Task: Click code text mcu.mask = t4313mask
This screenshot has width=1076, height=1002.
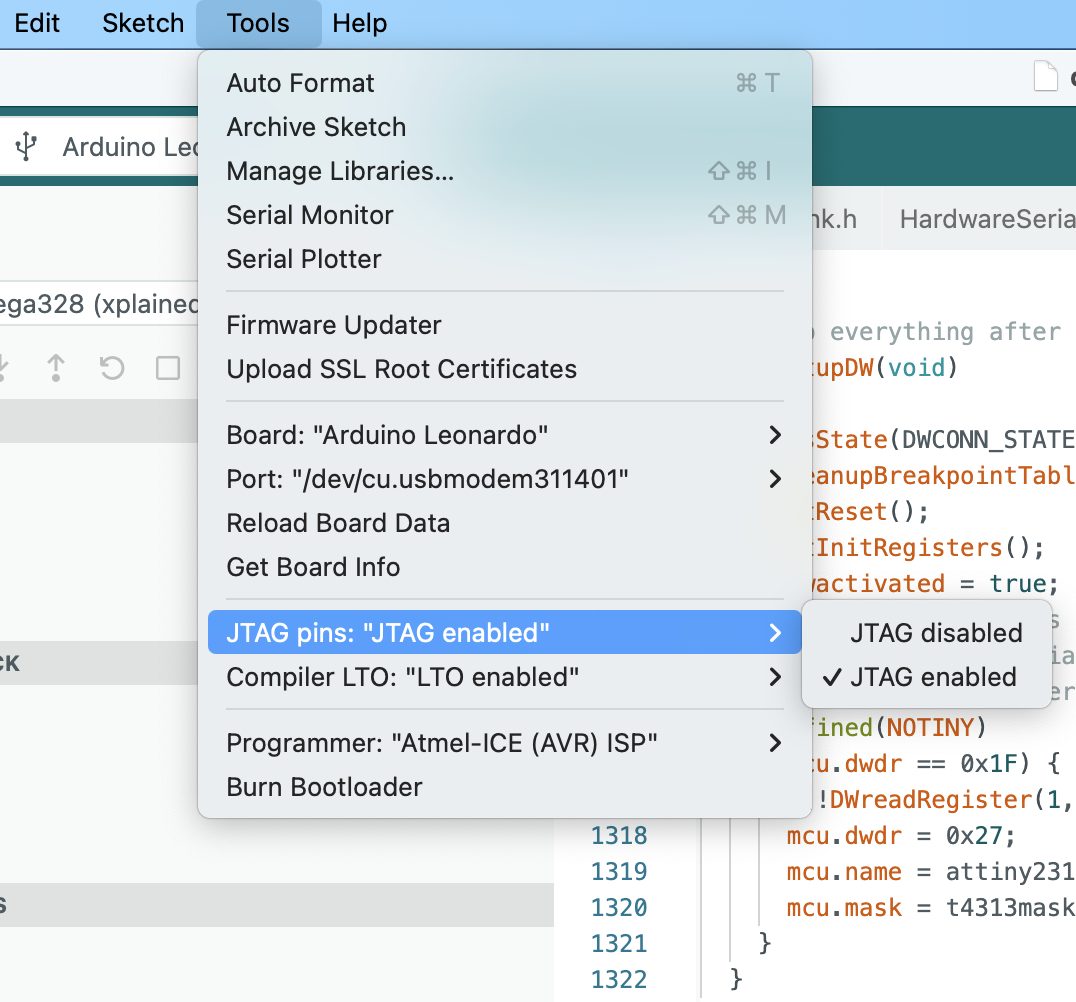Action: click(931, 907)
